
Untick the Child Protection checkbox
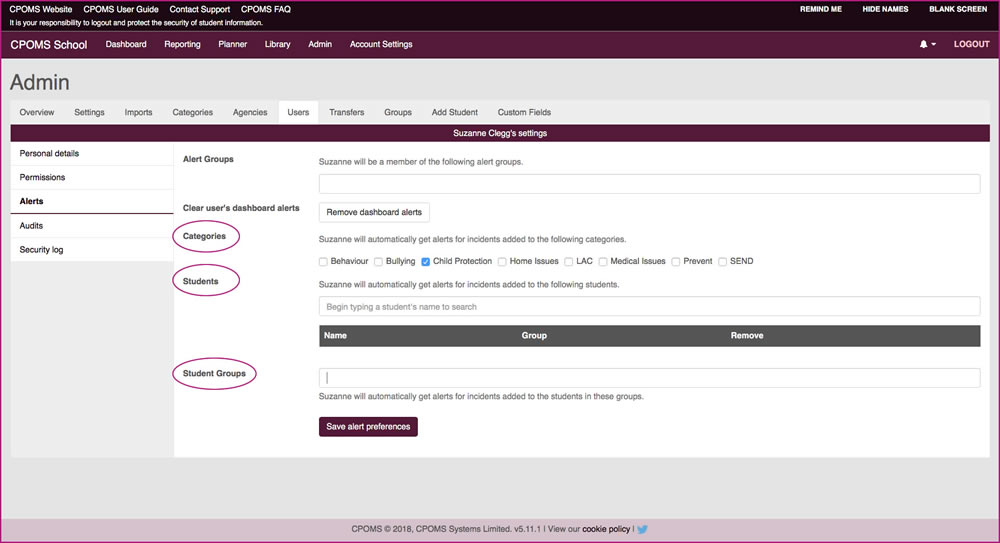pos(425,262)
